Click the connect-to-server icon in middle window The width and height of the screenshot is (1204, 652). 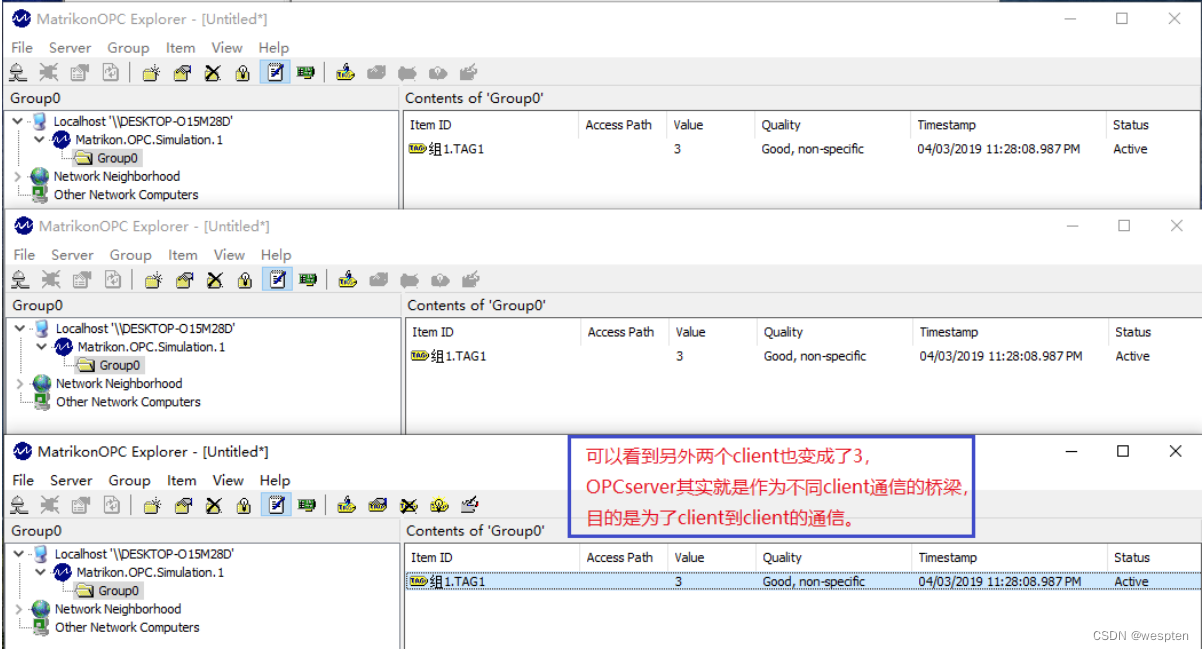19,279
